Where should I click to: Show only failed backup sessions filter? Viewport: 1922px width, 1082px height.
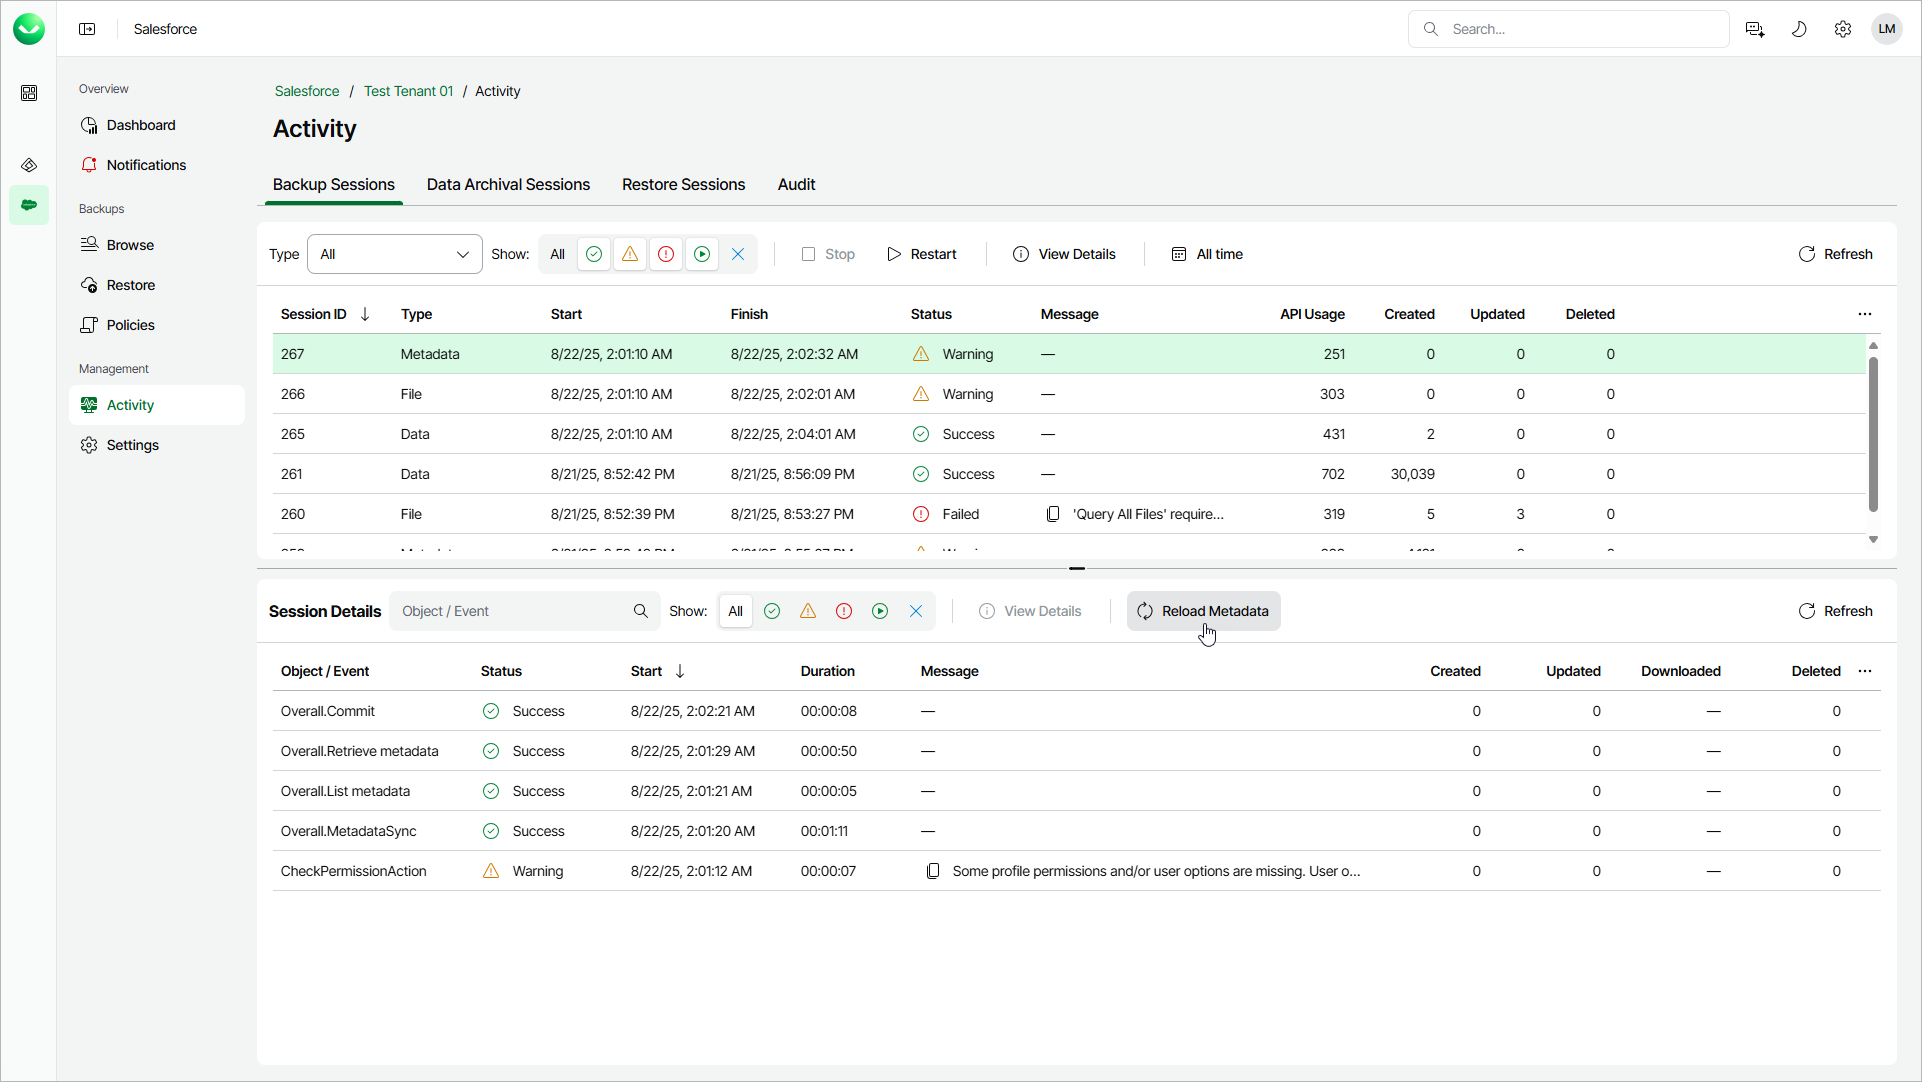666,254
